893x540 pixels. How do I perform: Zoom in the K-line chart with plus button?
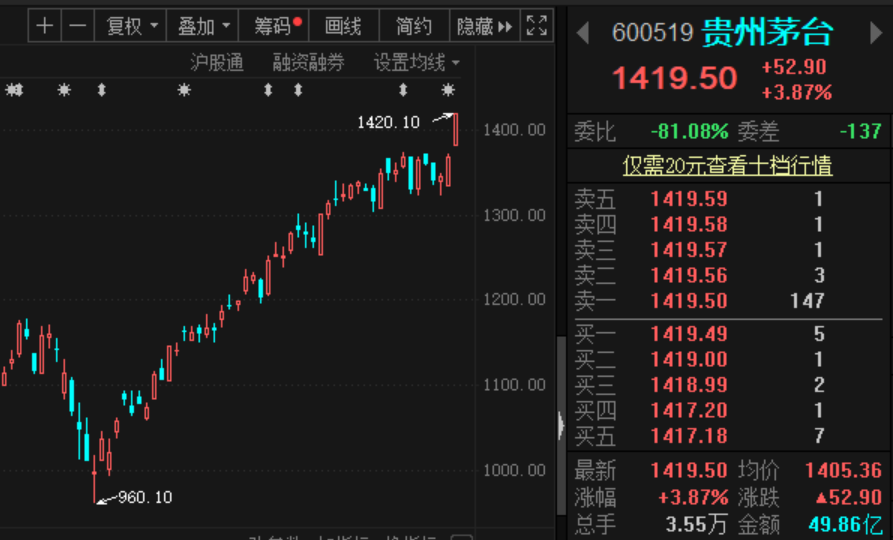pyautogui.click(x=44, y=26)
